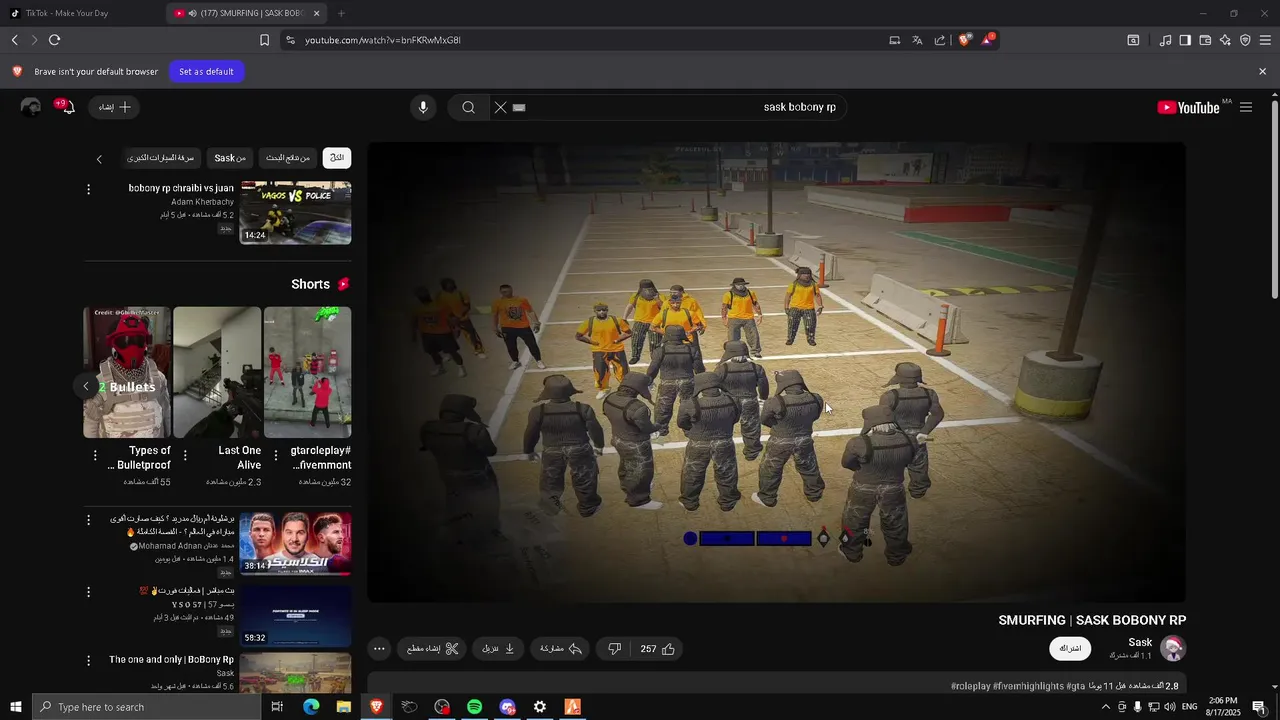Like the video with 257 likes

(658, 649)
